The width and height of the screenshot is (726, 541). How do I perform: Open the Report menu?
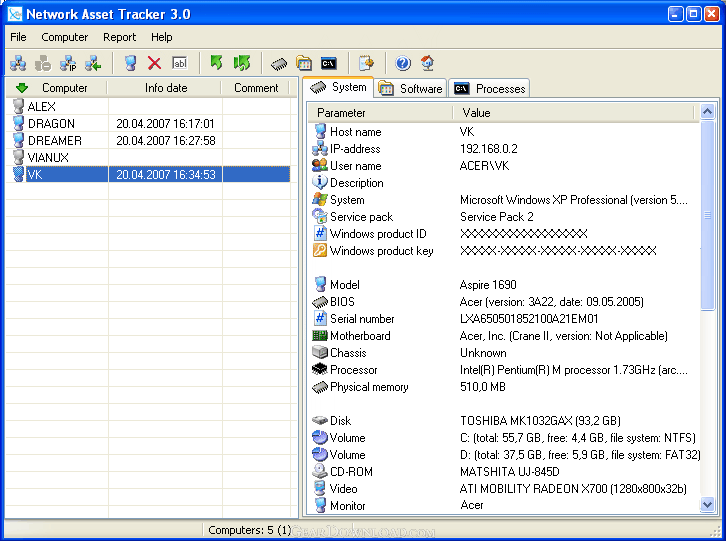pyautogui.click(x=119, y=37)
